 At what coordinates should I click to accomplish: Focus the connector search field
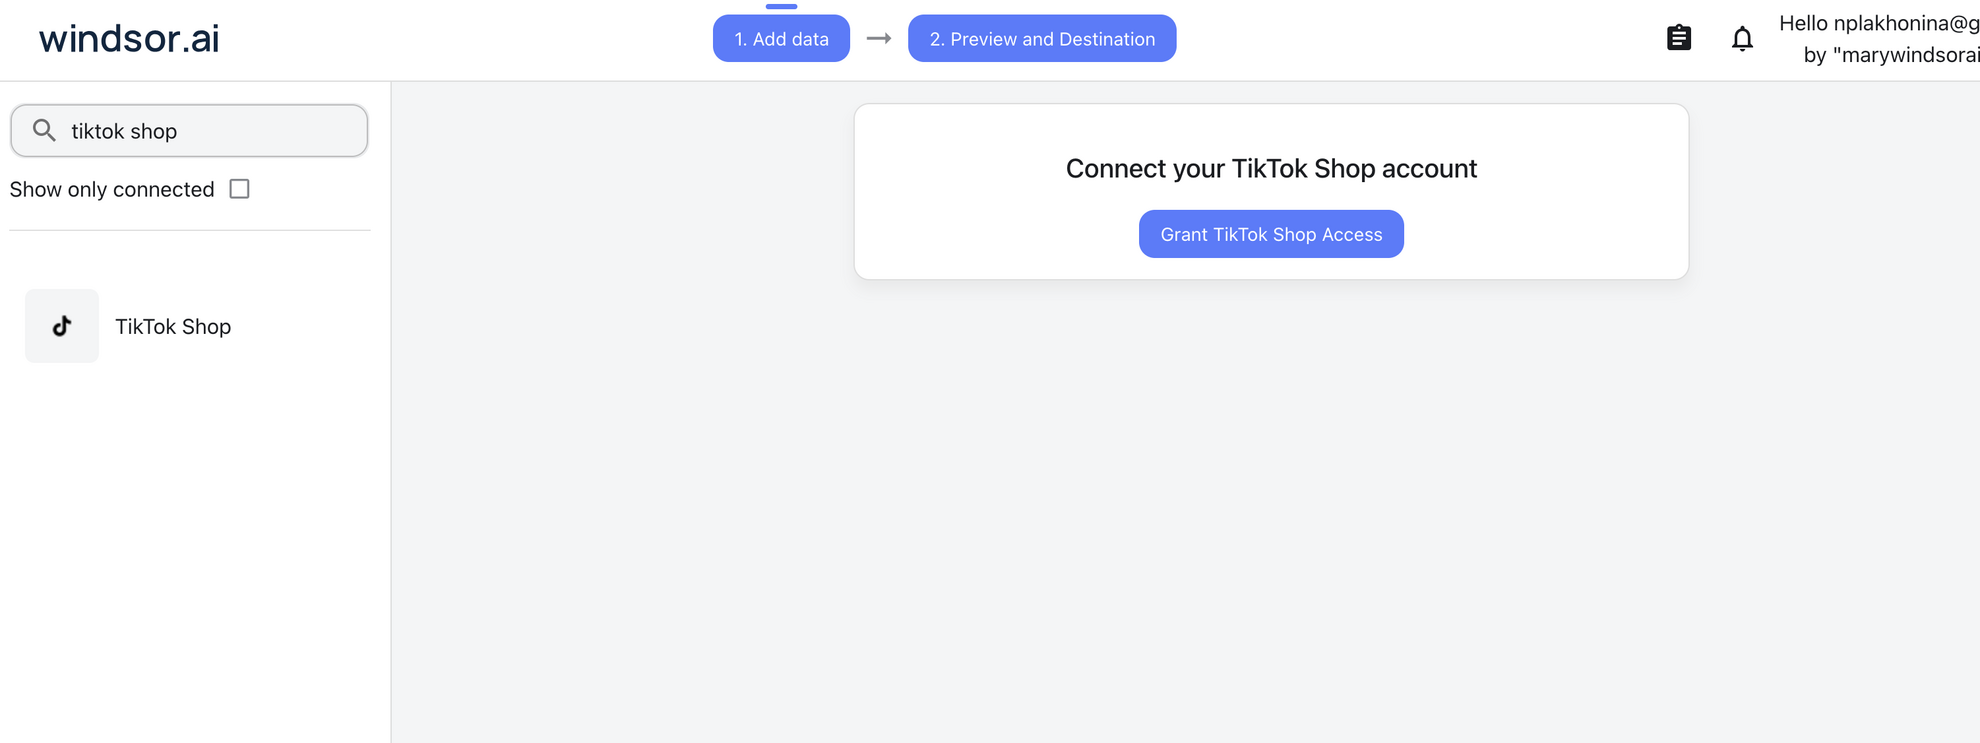click(189, 131)
